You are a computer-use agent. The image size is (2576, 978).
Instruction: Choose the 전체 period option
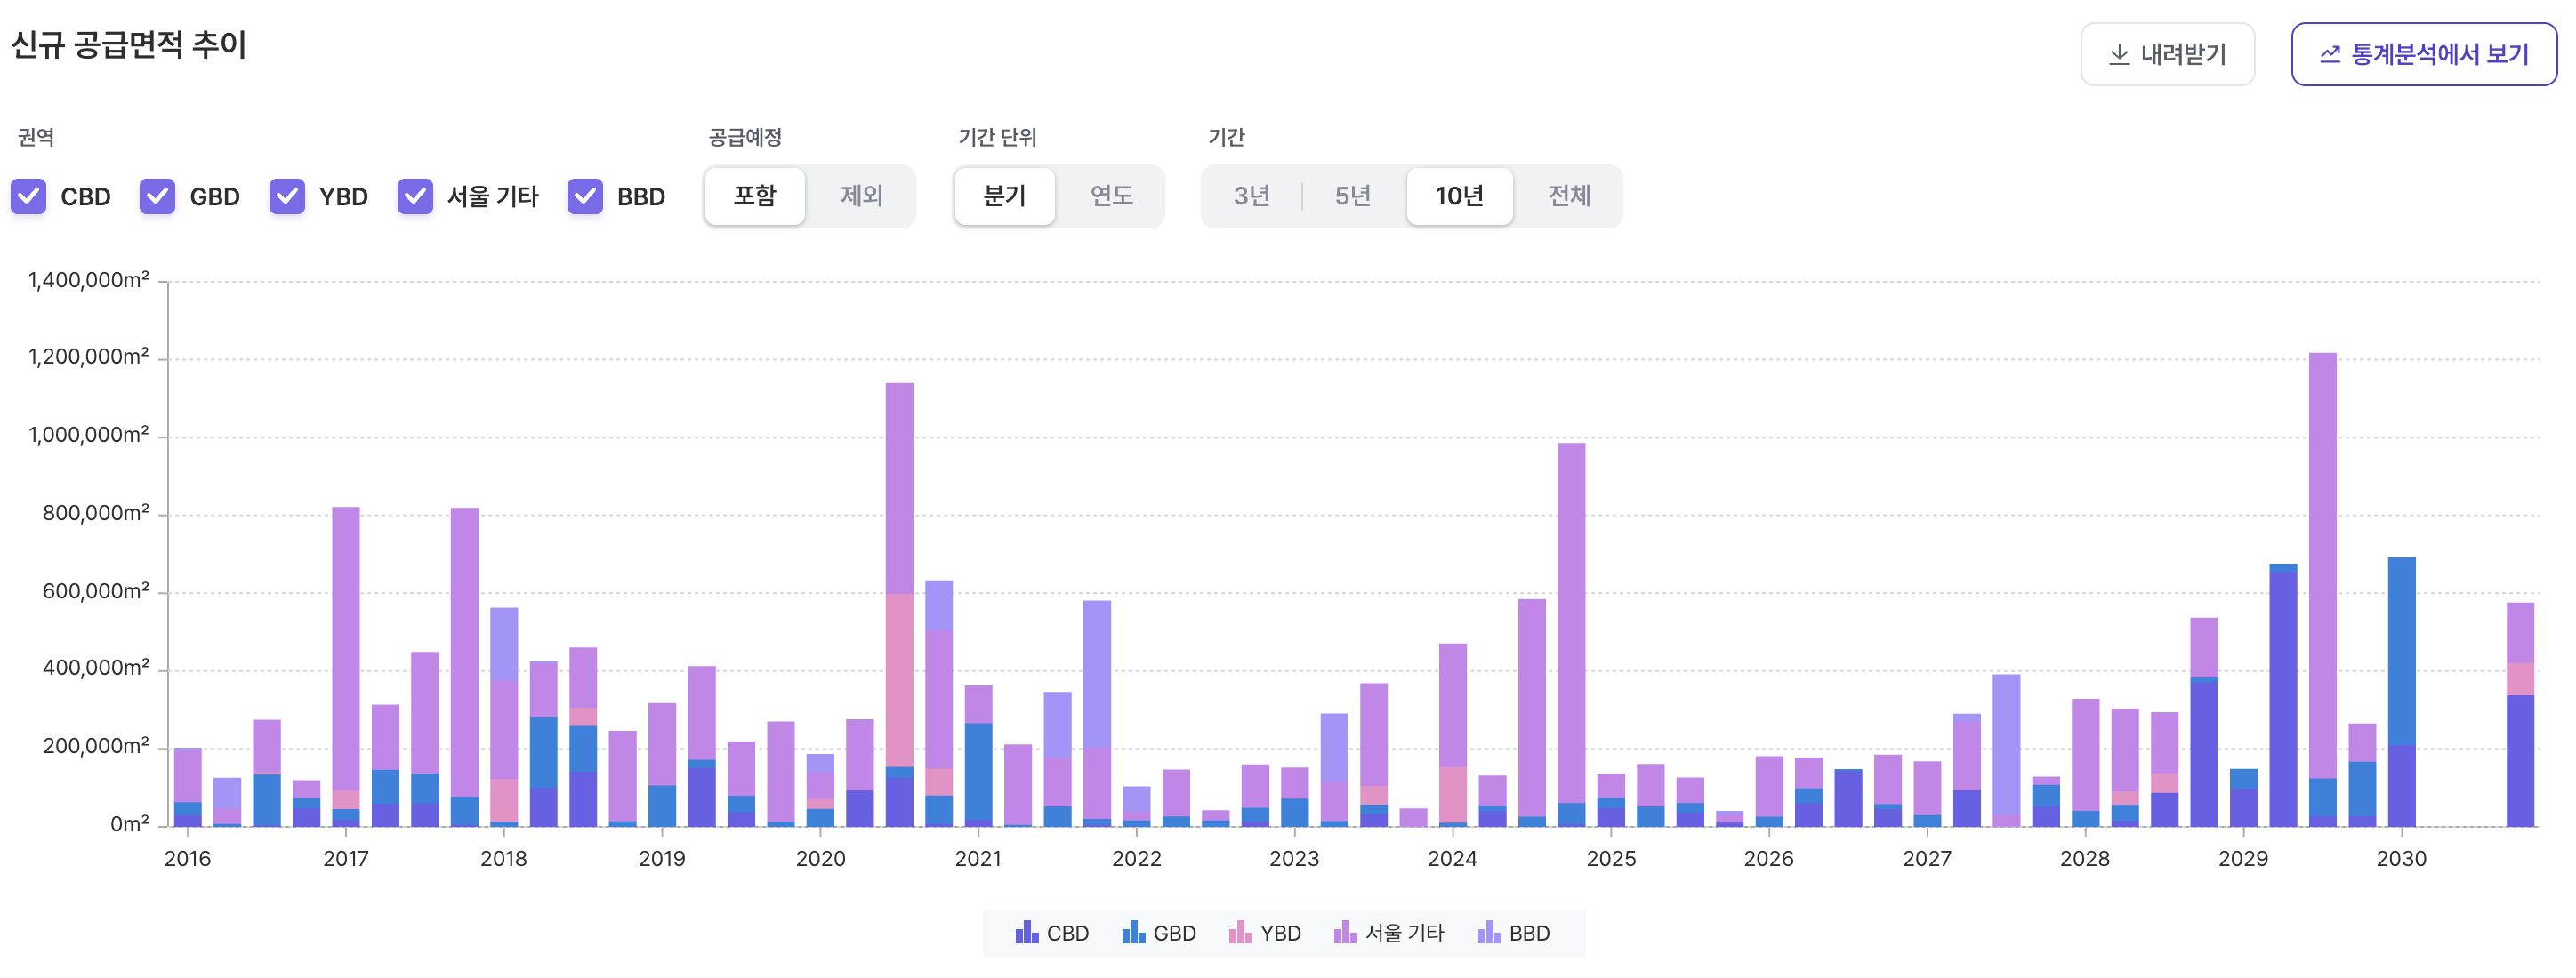point(1568,196)
